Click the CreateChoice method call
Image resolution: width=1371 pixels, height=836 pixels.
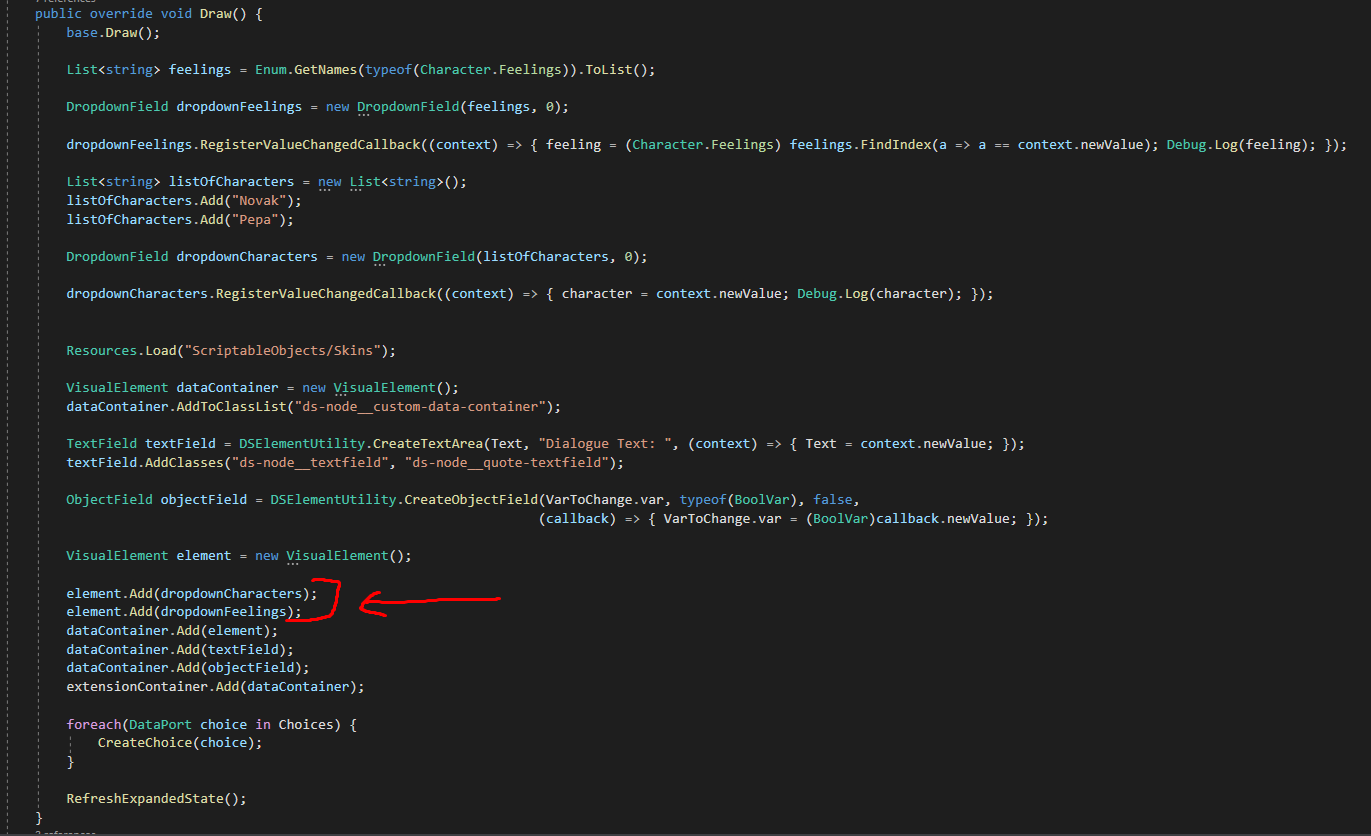(145, 742)
